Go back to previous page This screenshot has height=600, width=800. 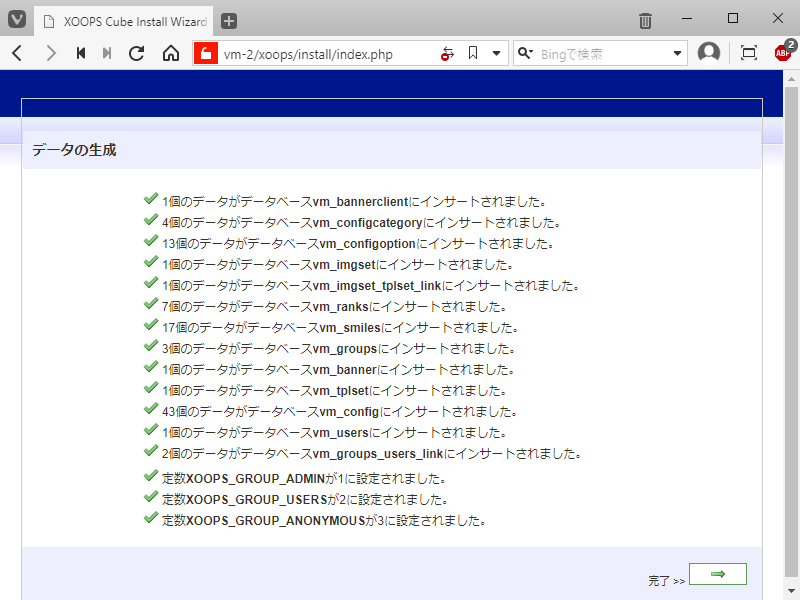point(17,53)
